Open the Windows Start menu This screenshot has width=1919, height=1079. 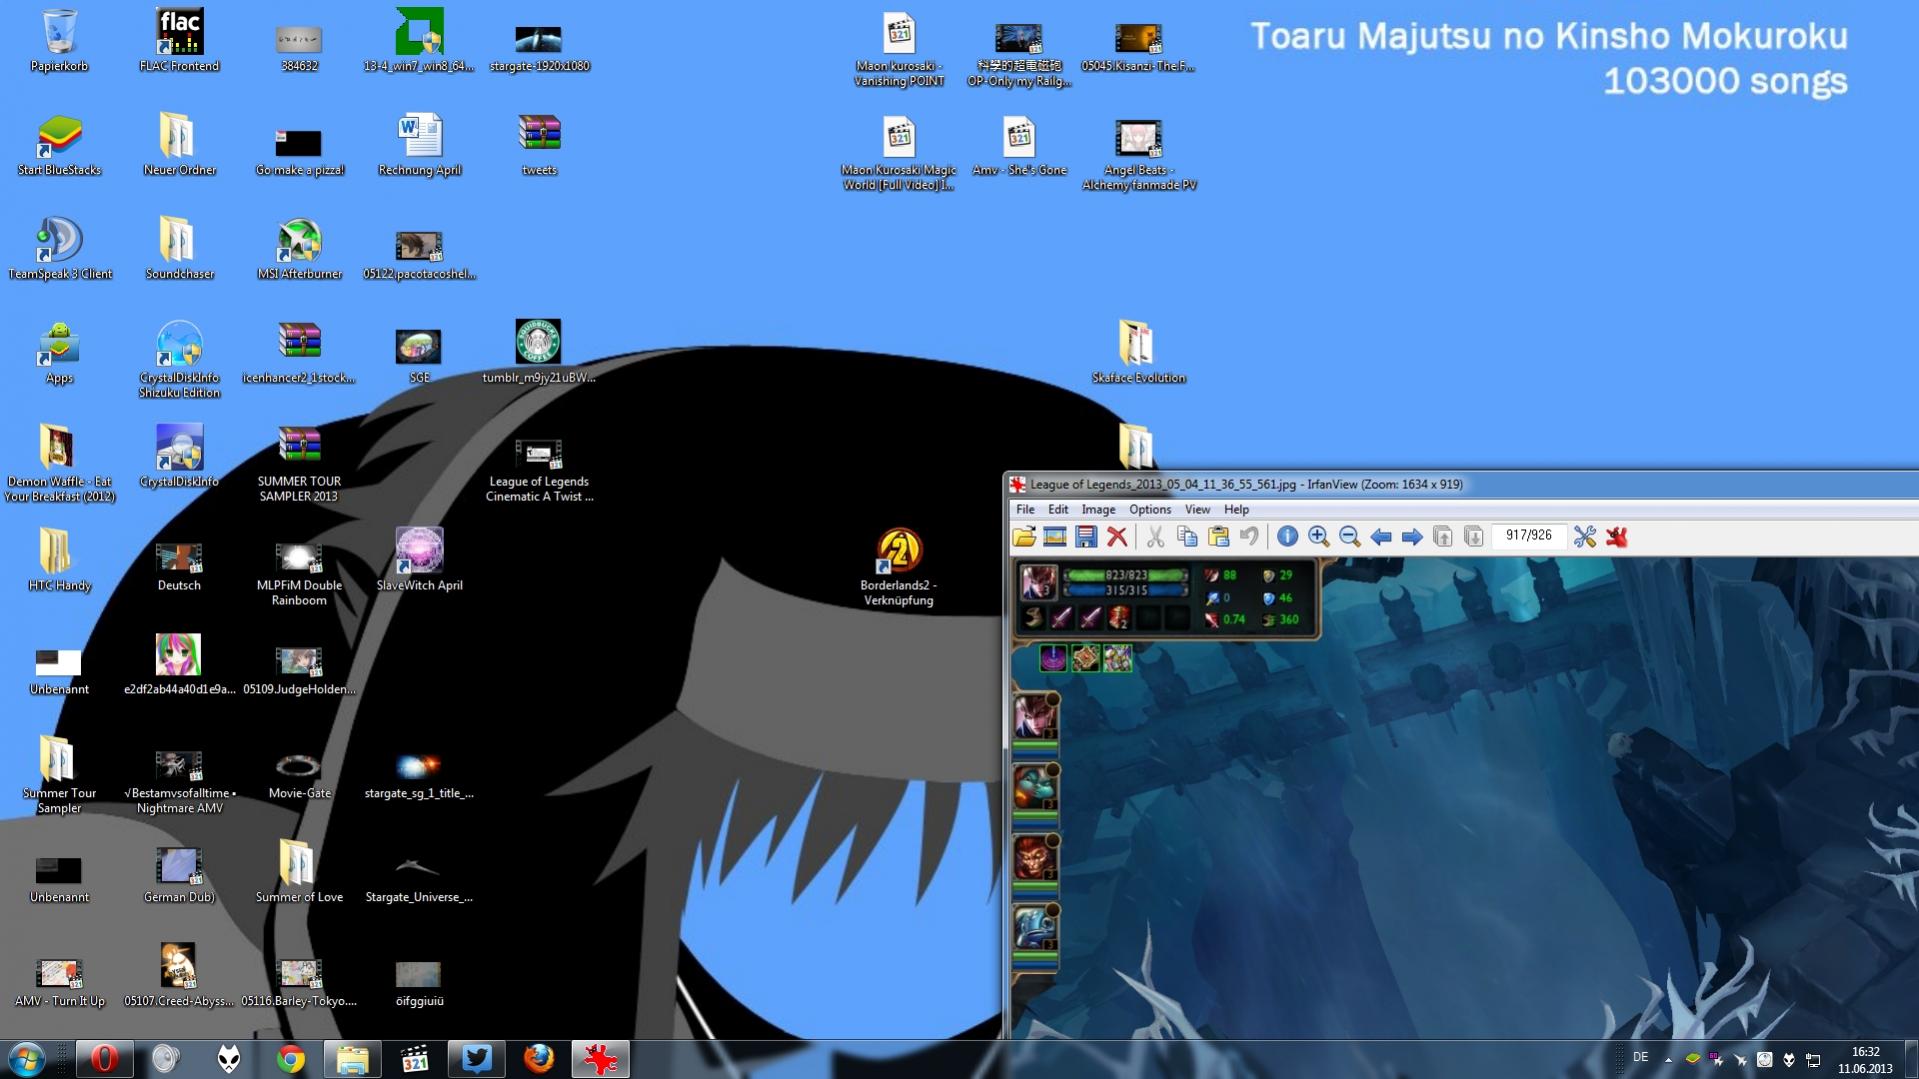pos(26,1059)
